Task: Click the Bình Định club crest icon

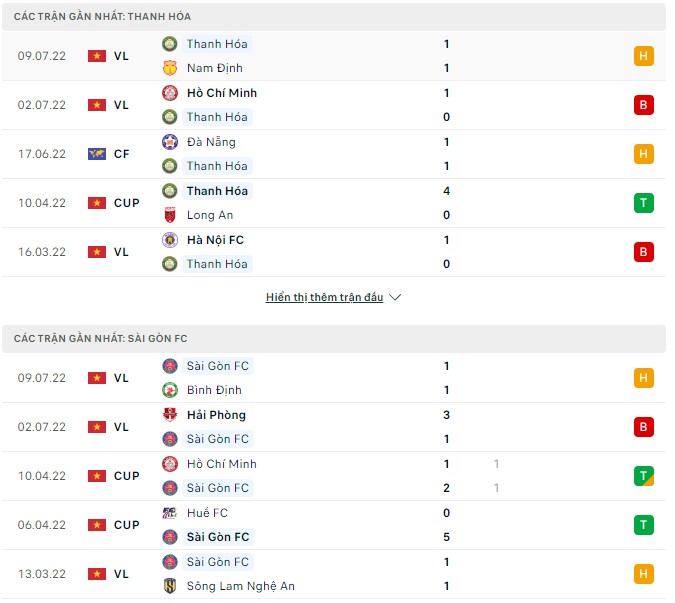Action: tap(170, 390)
